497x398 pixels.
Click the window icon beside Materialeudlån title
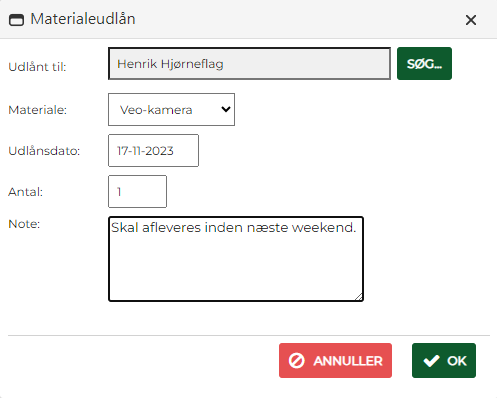click(x=16, y=20)
